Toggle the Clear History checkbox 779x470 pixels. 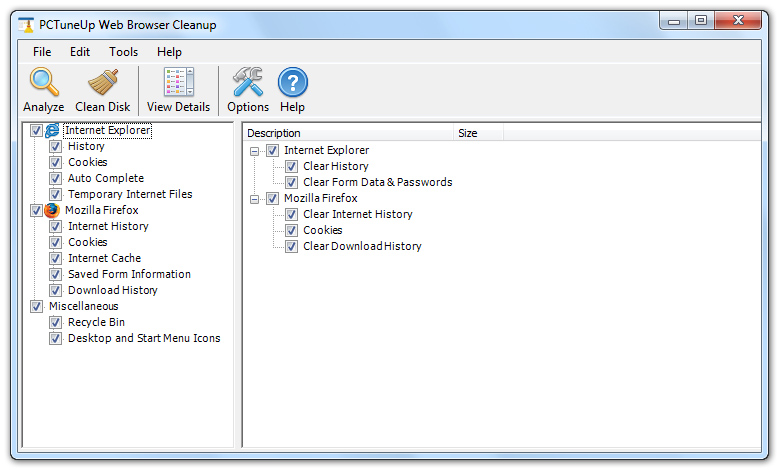tap(292, 166)
